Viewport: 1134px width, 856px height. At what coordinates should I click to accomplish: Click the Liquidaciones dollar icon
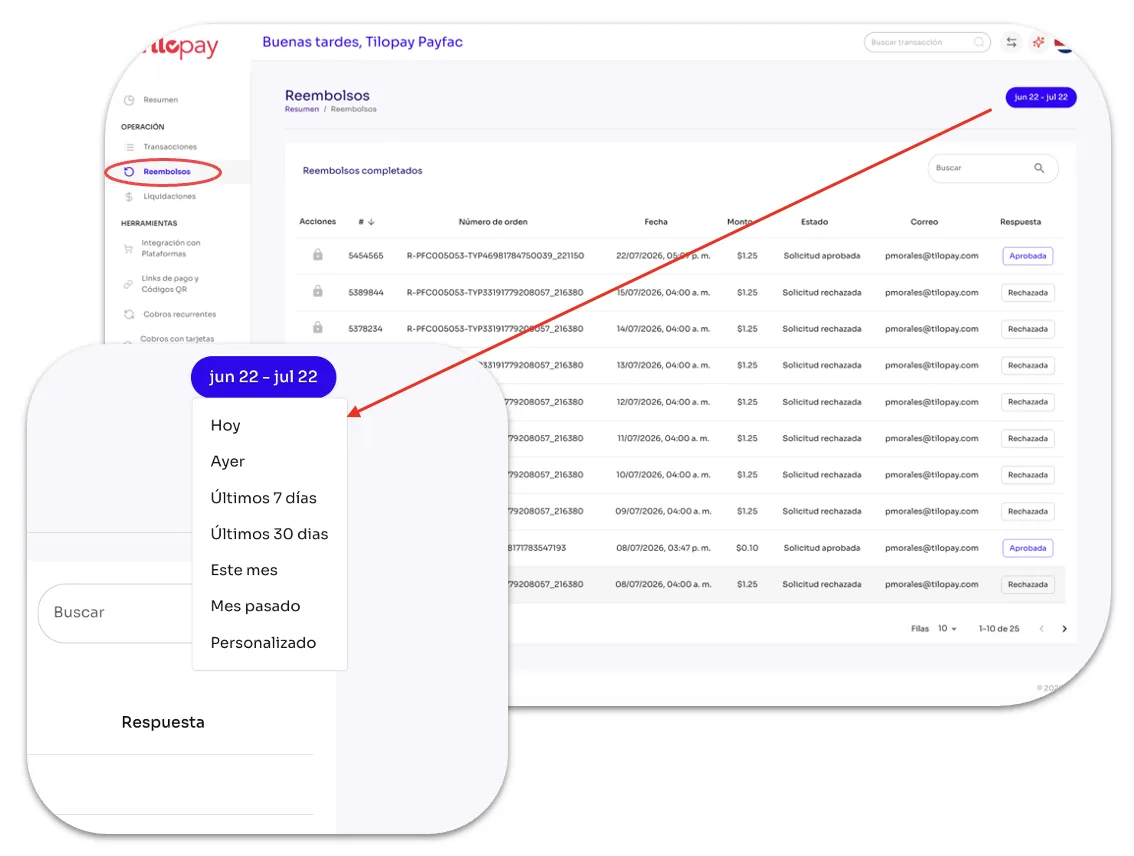129,196
